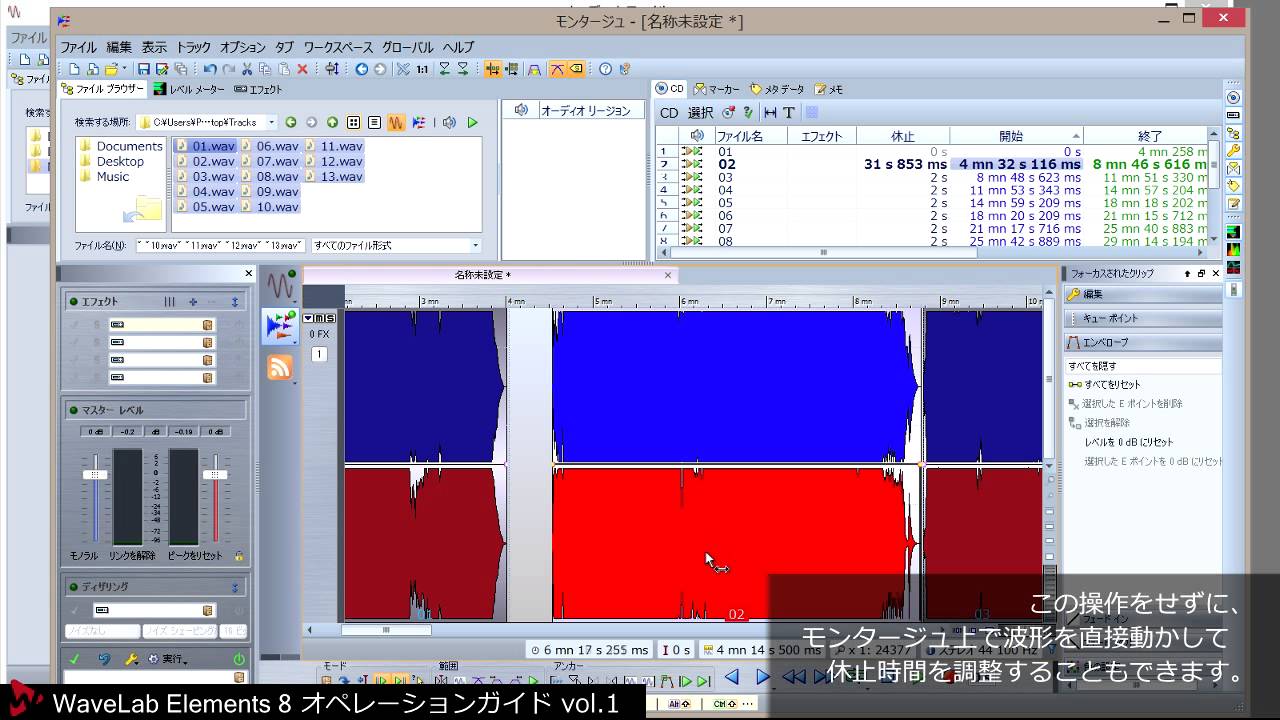Open the folder path dropdown
This screenshot has width=1280, height=720.
tap(273, 122)
